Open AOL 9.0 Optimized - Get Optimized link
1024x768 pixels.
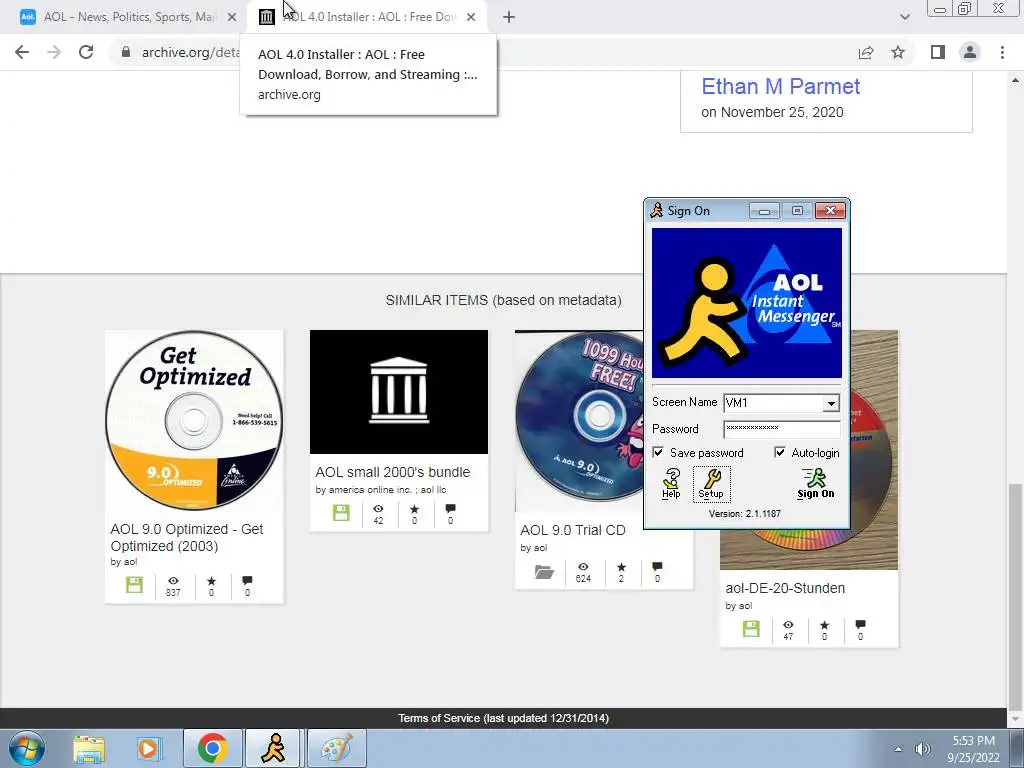187,537
